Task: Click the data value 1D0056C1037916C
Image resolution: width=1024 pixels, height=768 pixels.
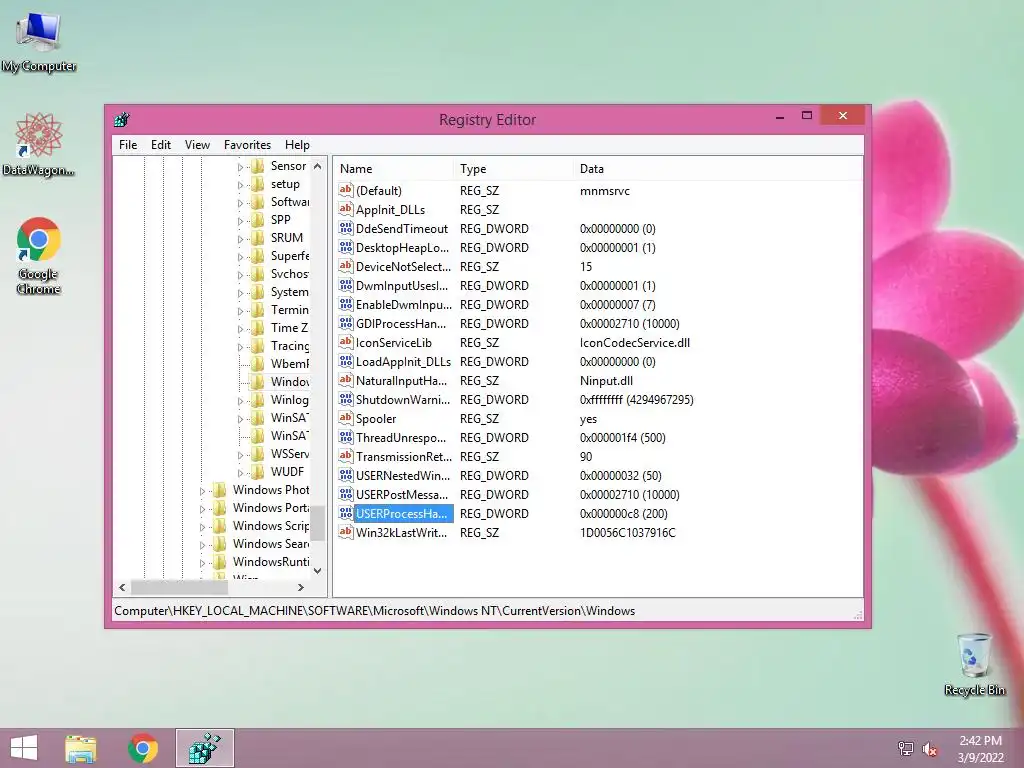Action: pos(628,533)
